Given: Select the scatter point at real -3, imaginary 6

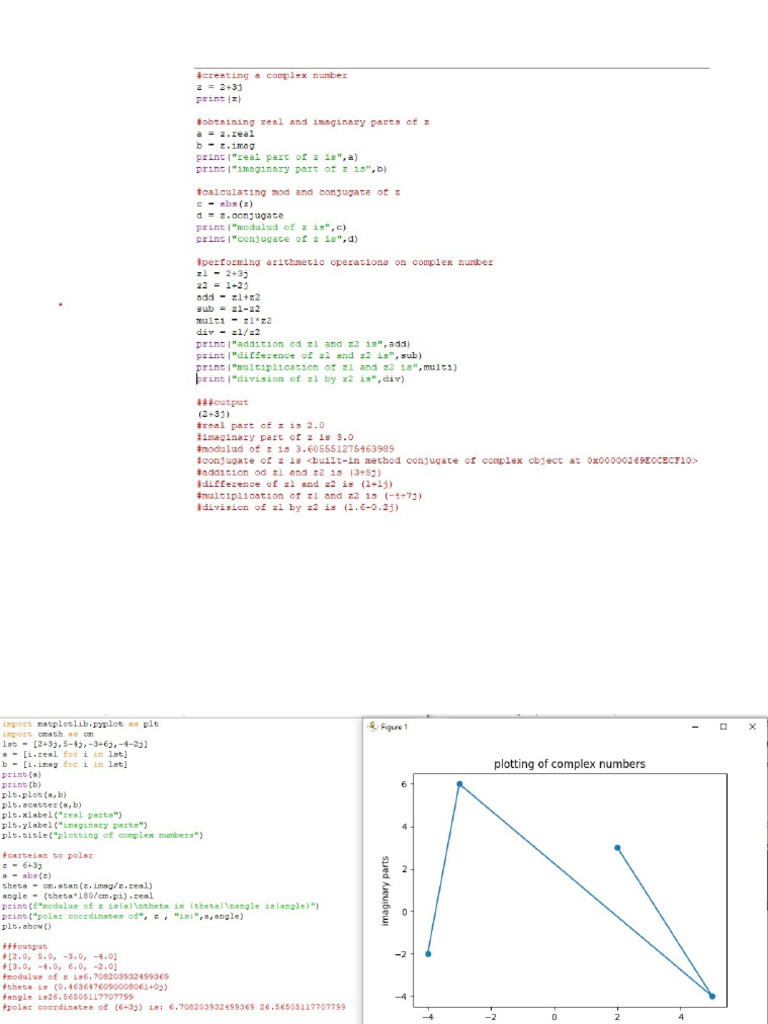Looking at the screenshot, I should click(x=459, y=784).
